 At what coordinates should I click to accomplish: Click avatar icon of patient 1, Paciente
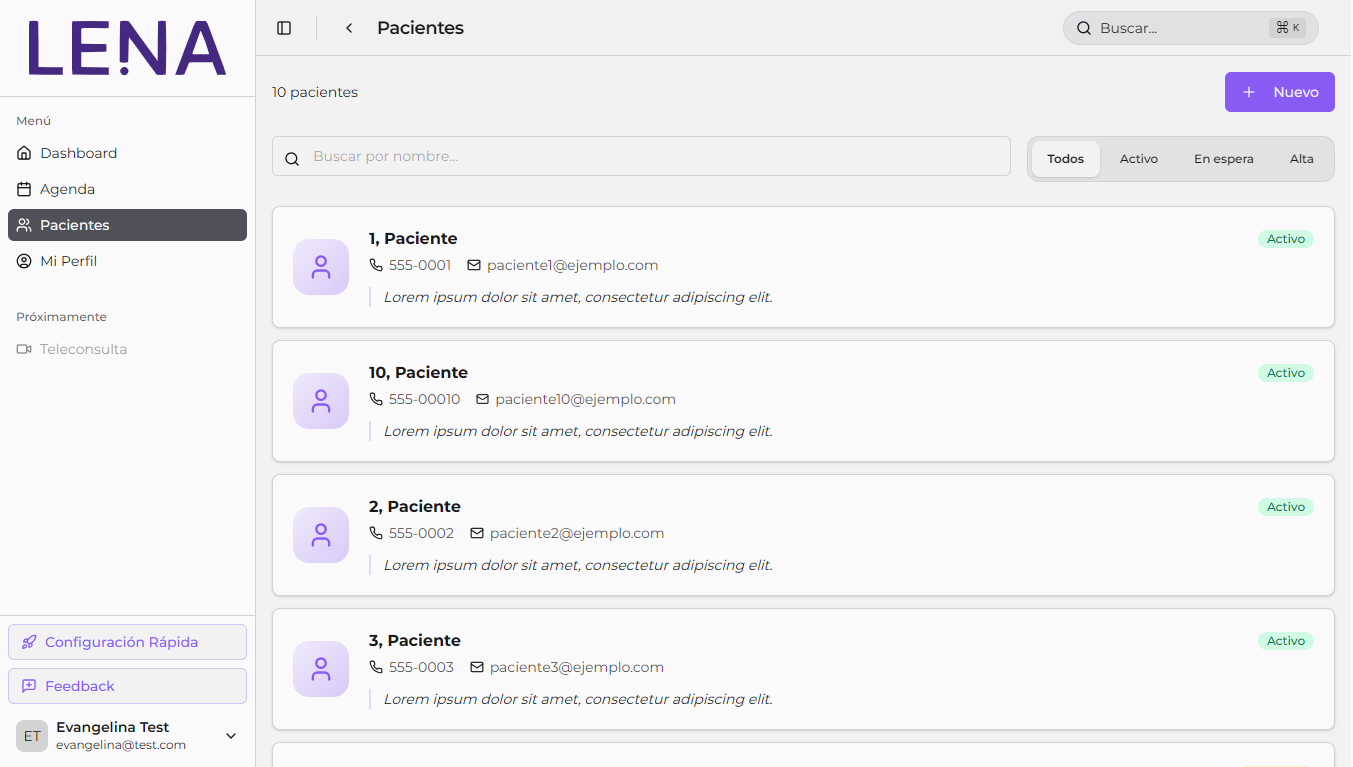point(321,267)
